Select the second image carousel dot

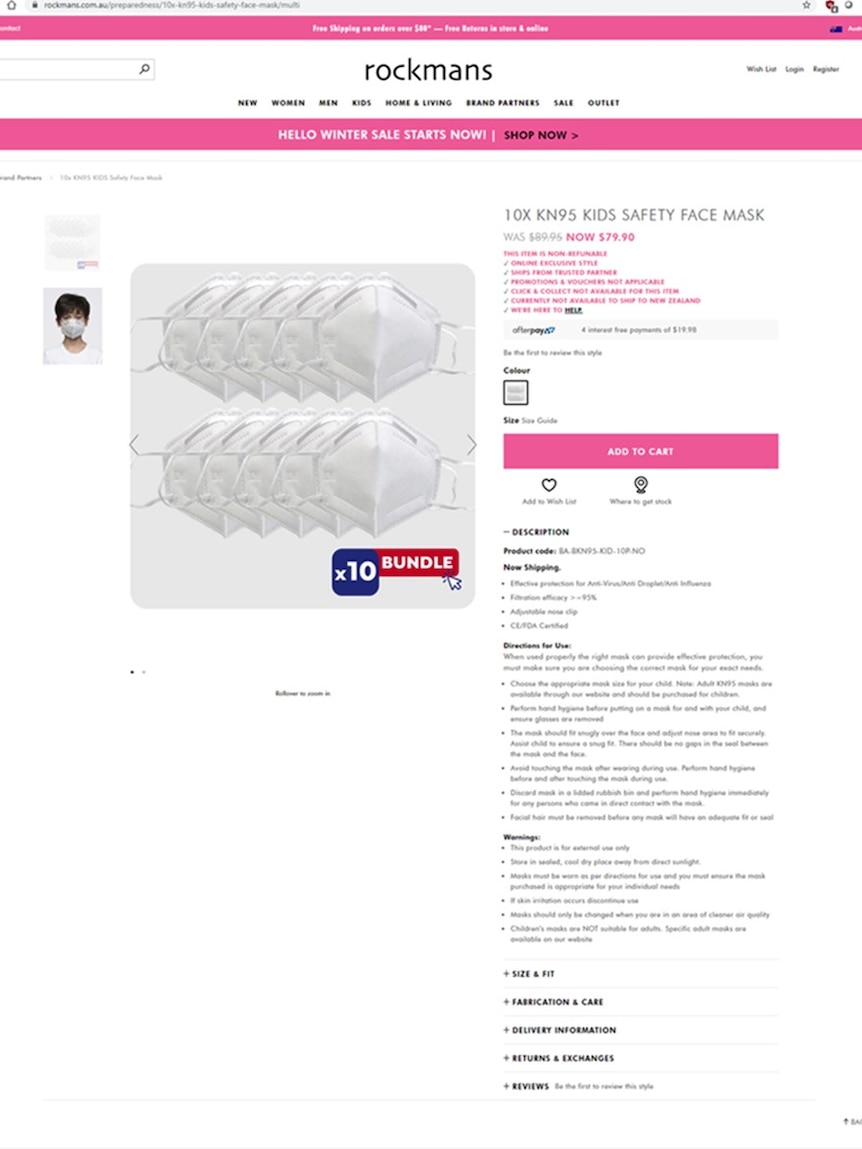[144, 672]
